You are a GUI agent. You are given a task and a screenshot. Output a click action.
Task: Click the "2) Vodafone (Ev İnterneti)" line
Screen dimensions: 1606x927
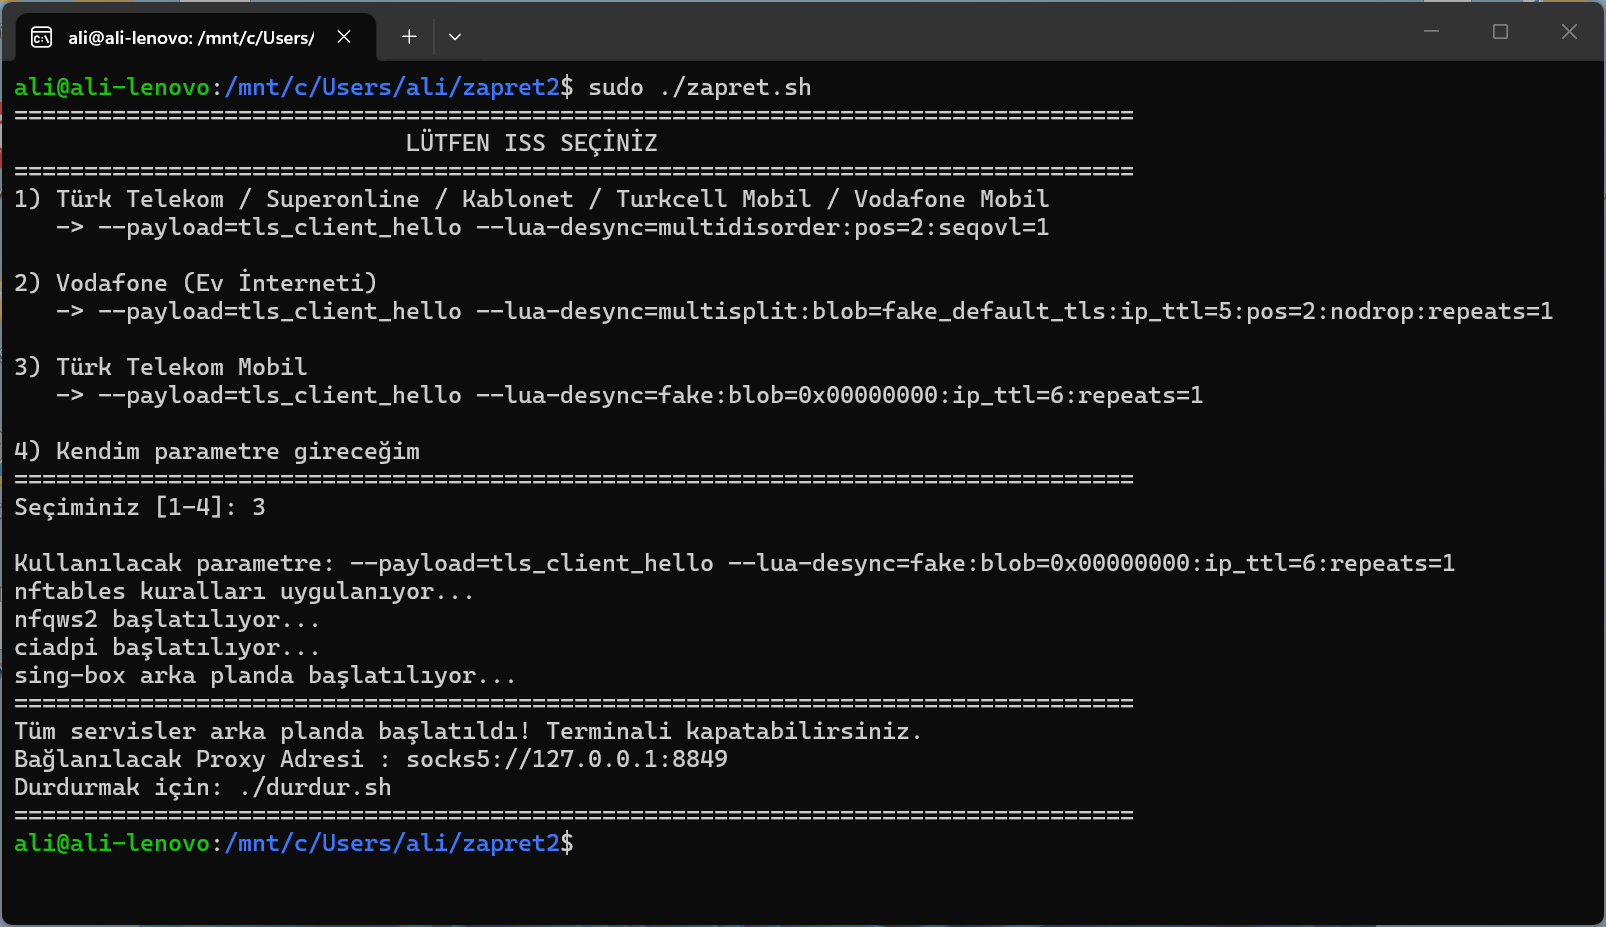(x=196, y=283)
